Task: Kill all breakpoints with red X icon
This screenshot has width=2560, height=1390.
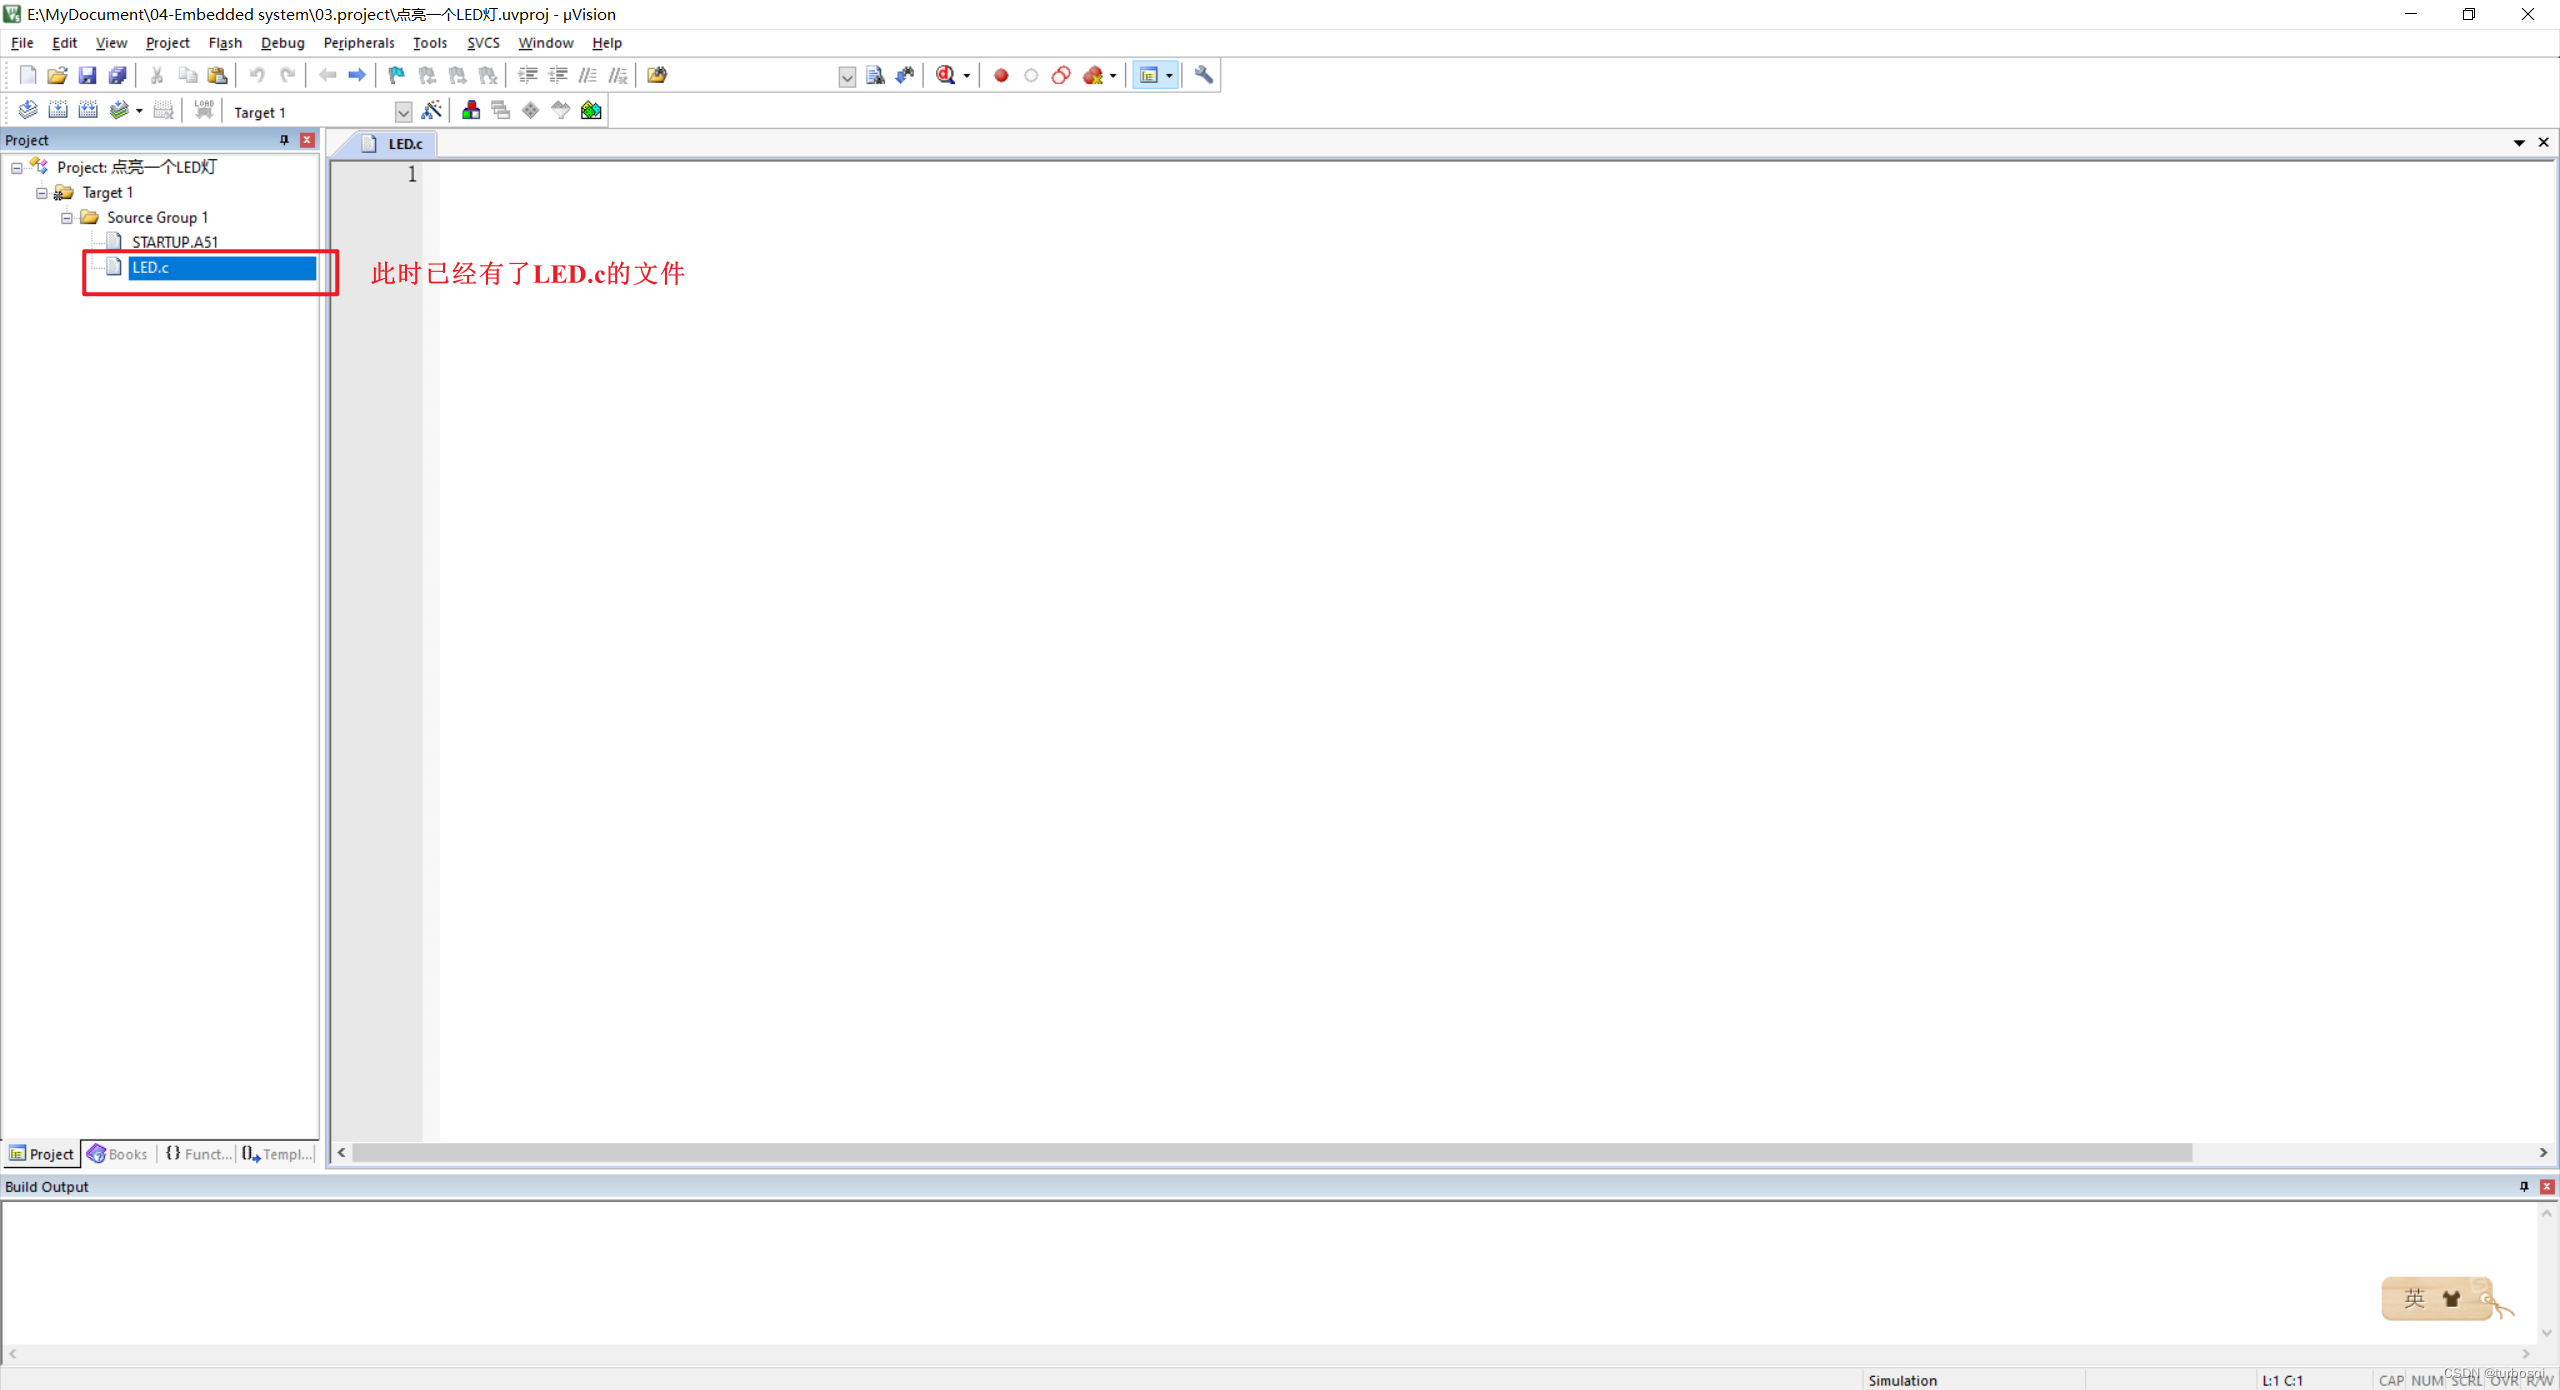Action: (1092, 75)
